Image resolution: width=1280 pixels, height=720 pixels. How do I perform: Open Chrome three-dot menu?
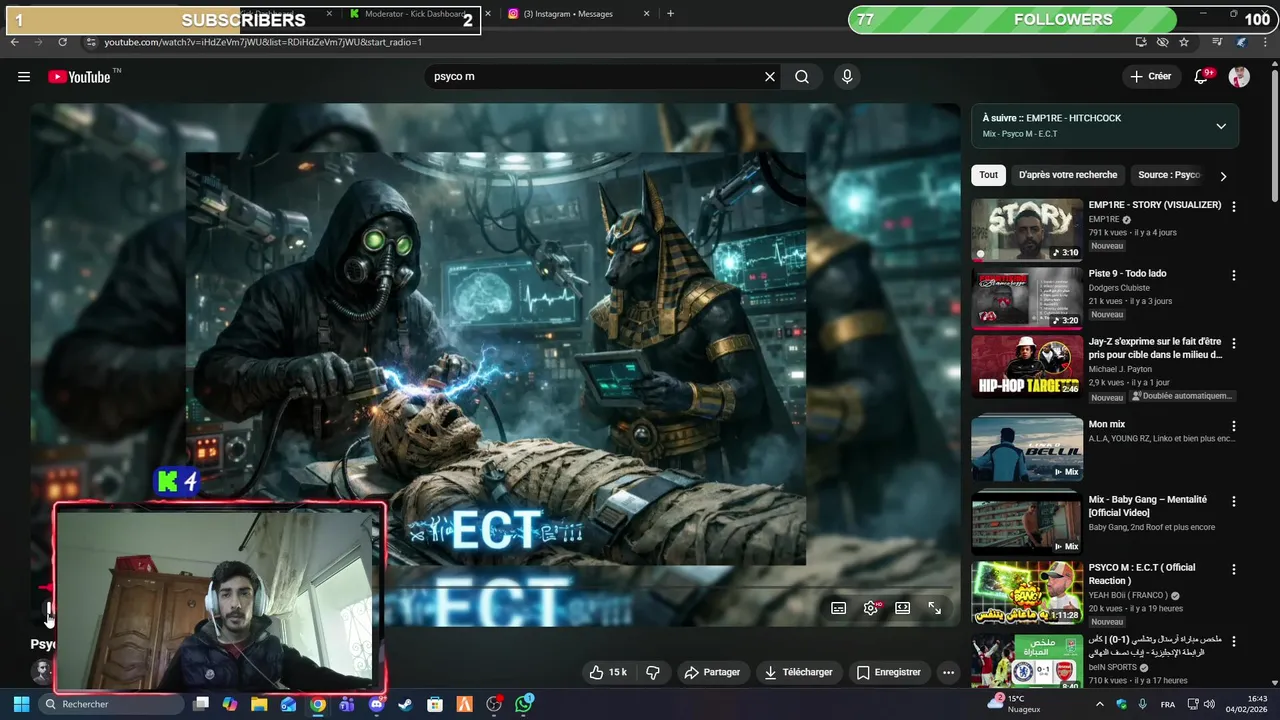1266,42
